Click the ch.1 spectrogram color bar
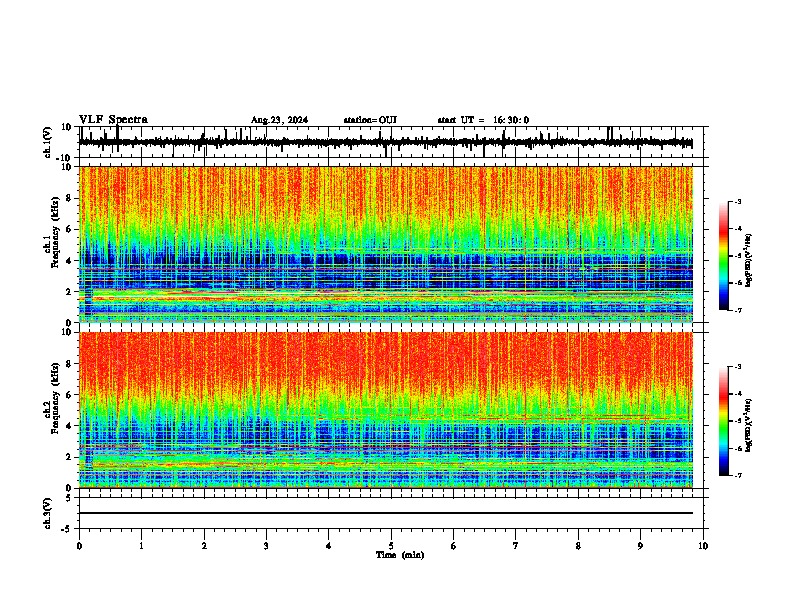The height and width of the screenshot is (612, 792). point(723,256)
